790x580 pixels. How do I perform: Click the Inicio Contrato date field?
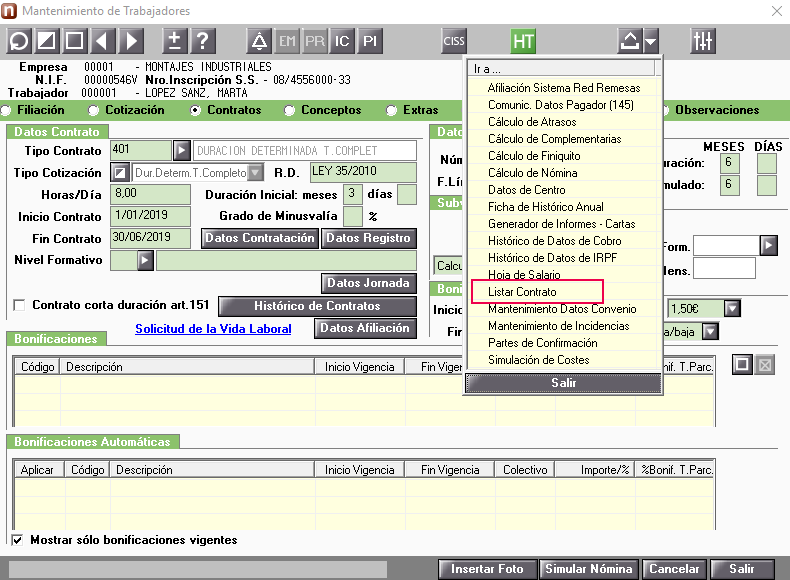150,216
